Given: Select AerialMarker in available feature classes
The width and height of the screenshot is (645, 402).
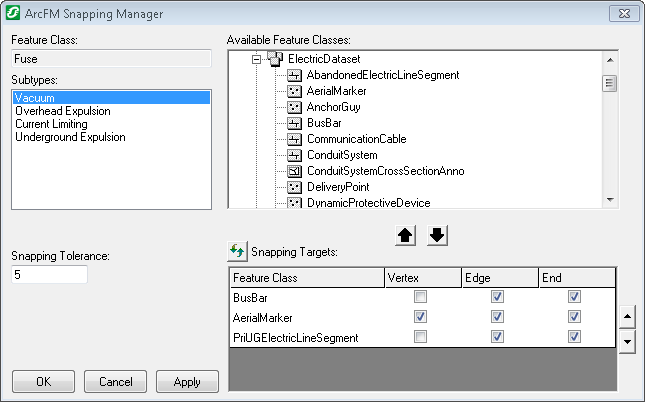Looking at the screenshot, I should pos(336,91).
